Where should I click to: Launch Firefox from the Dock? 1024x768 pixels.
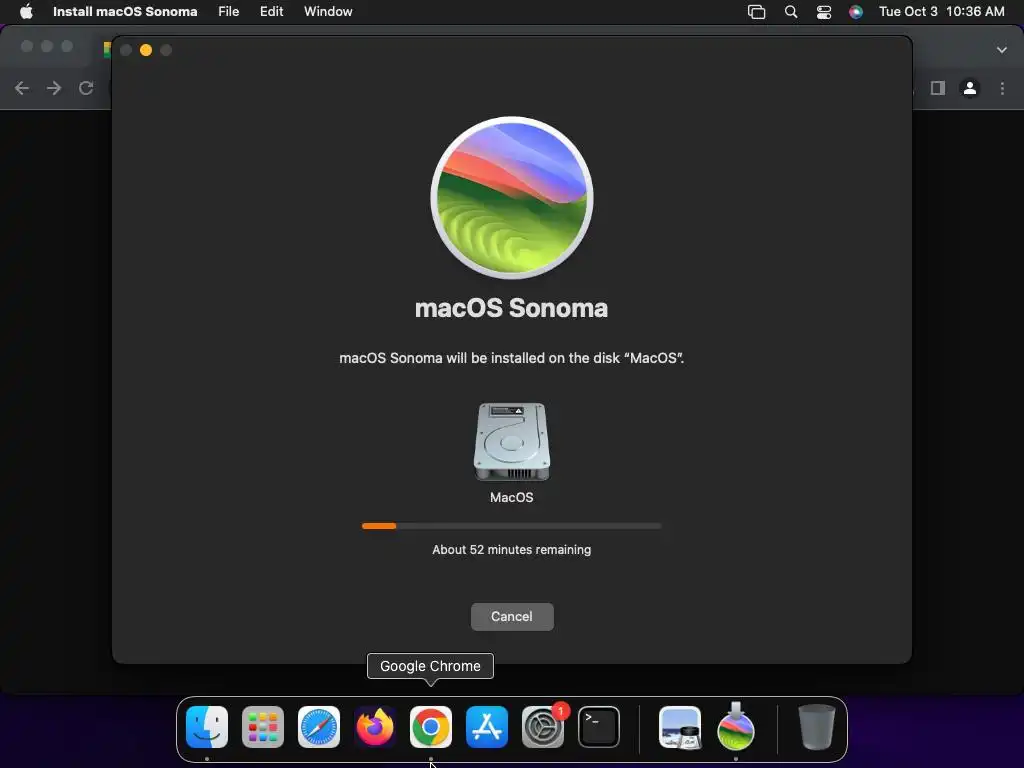point(375,727)
